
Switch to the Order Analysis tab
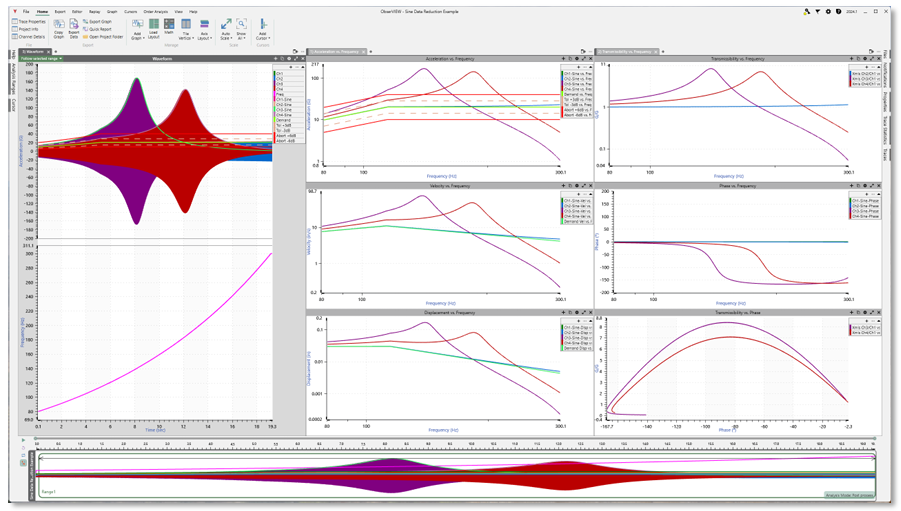tap(156, 11)
